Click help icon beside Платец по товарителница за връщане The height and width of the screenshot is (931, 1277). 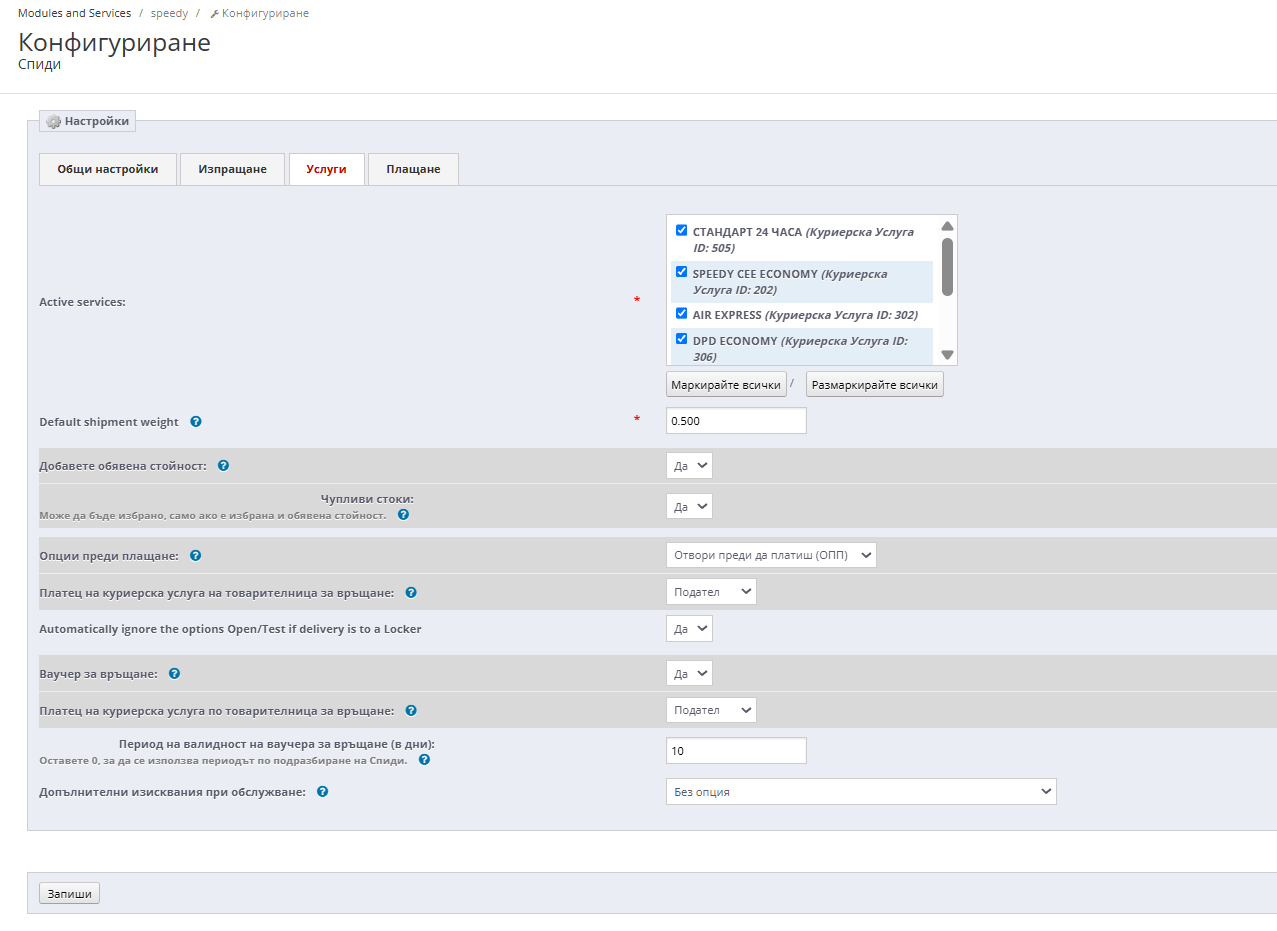click(411, 711)
